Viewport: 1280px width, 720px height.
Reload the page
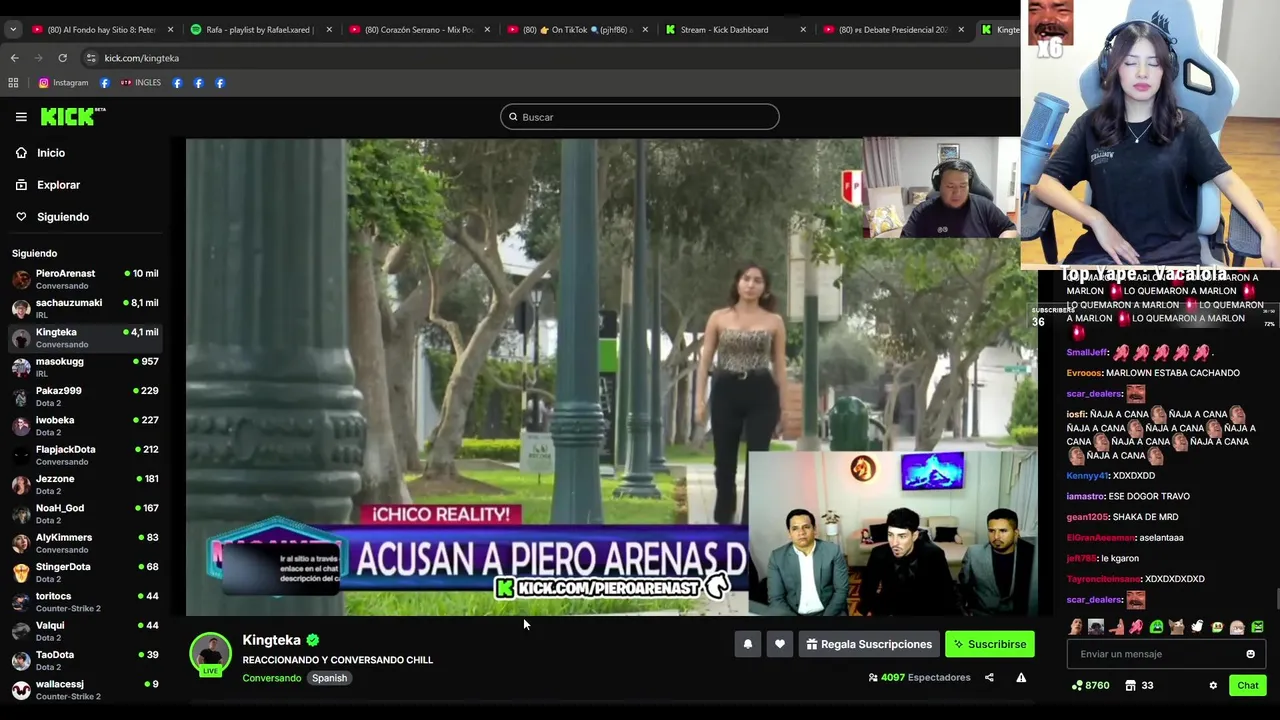click(x=62, y=58)
